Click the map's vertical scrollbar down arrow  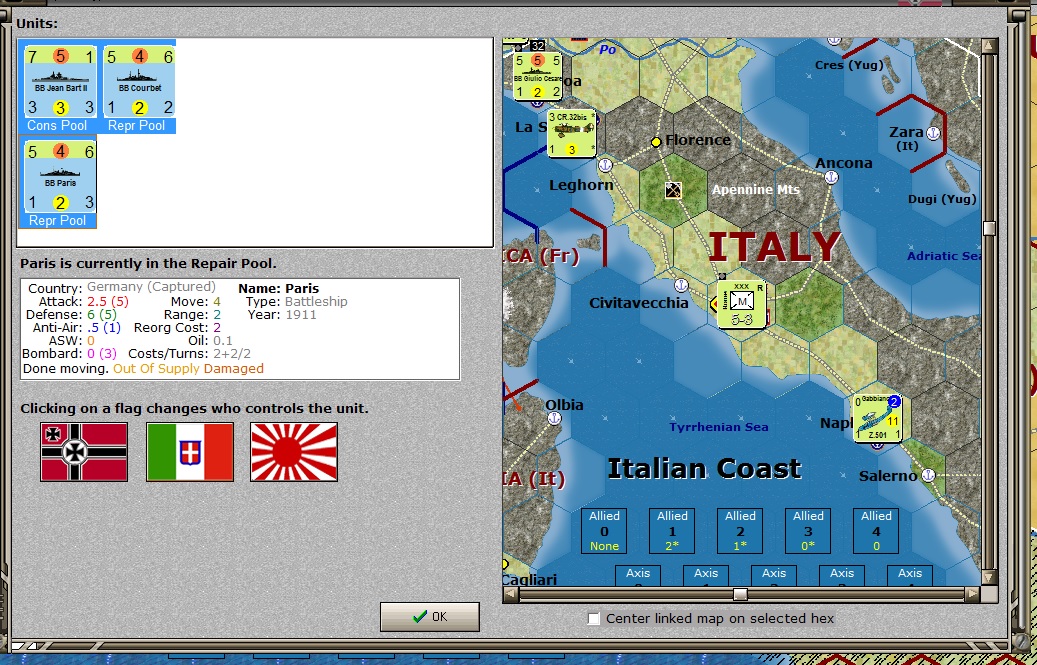(989, 577)
